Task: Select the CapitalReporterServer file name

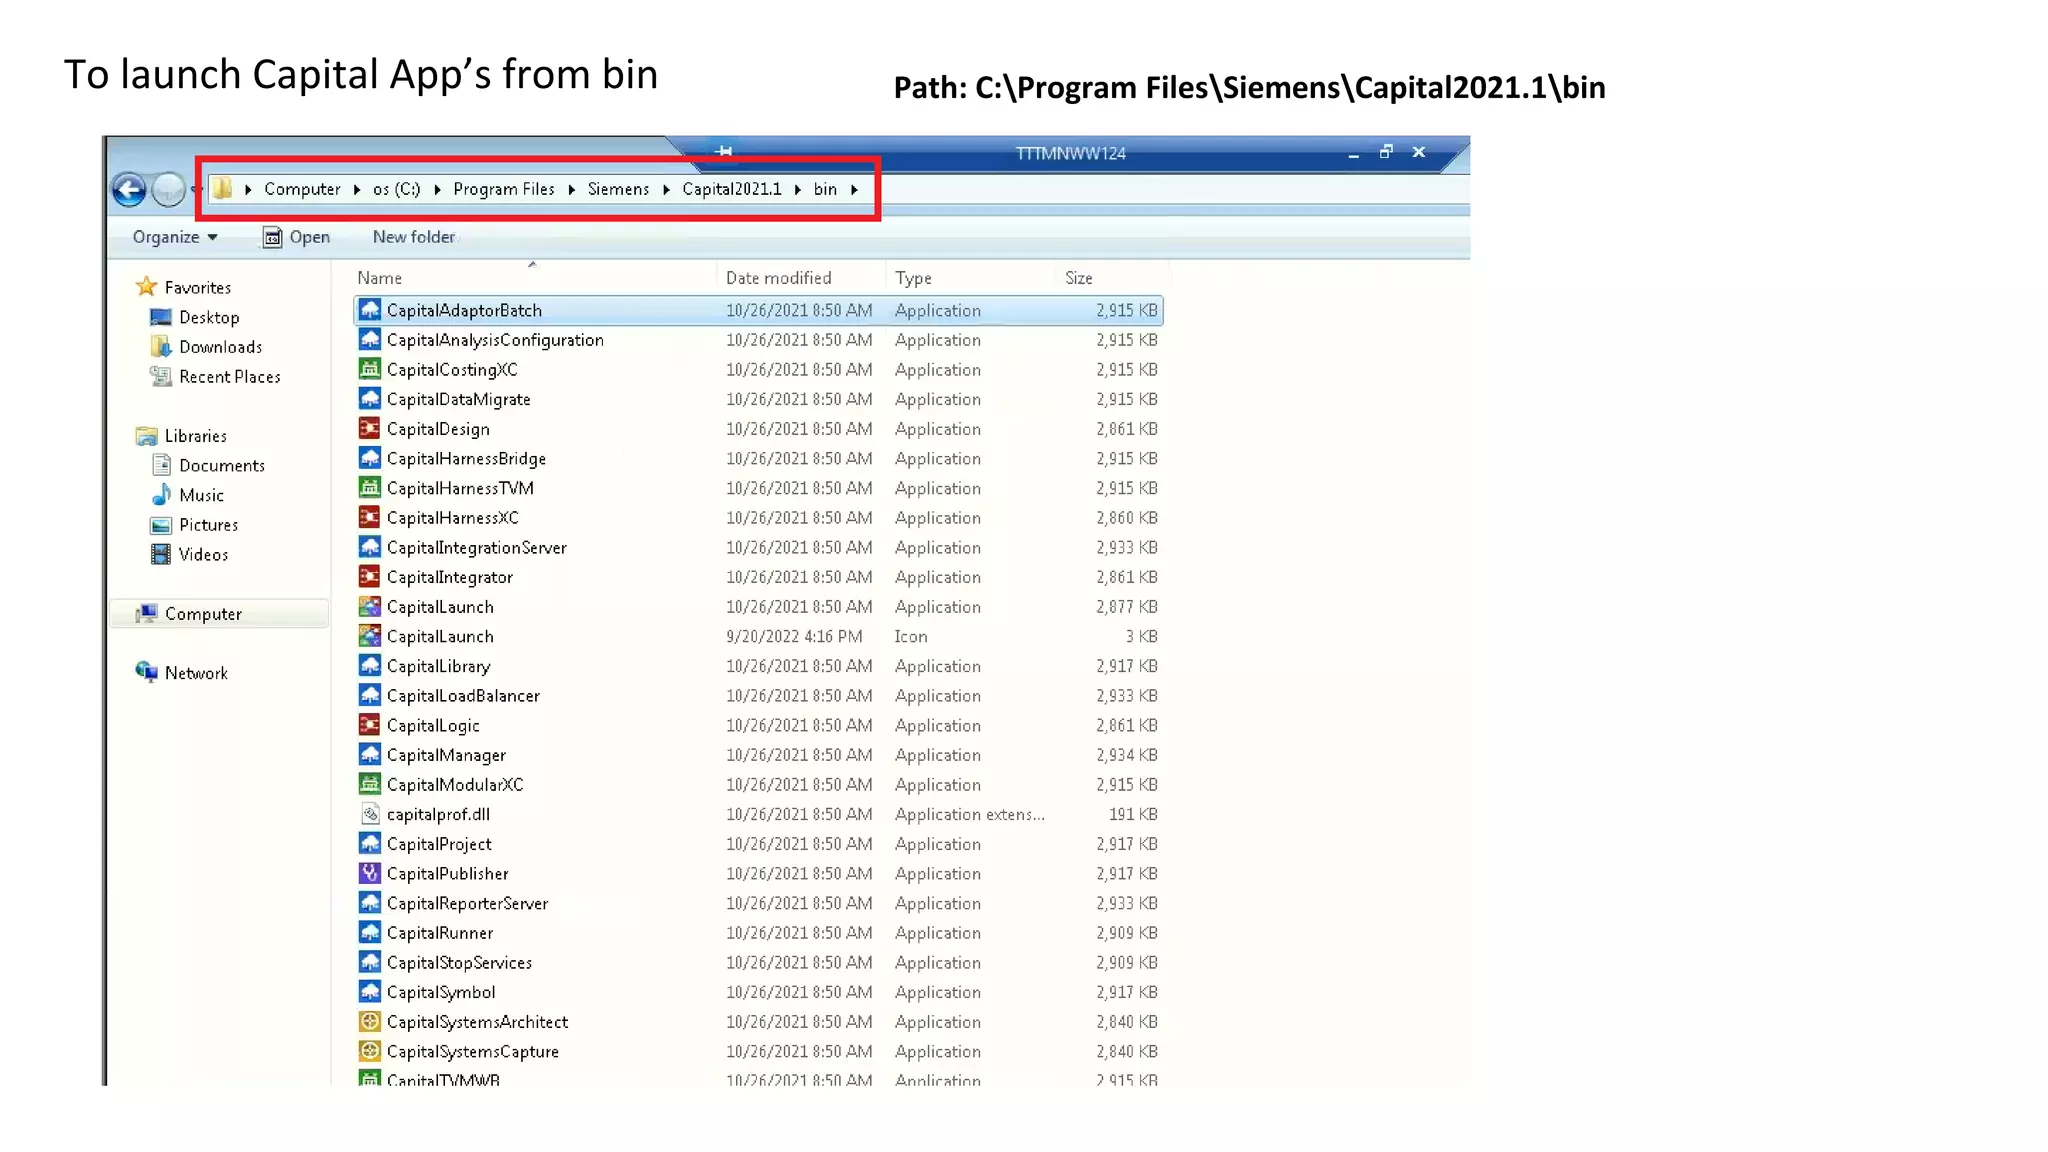Action: pyautogui.click(x=467, y=903)
